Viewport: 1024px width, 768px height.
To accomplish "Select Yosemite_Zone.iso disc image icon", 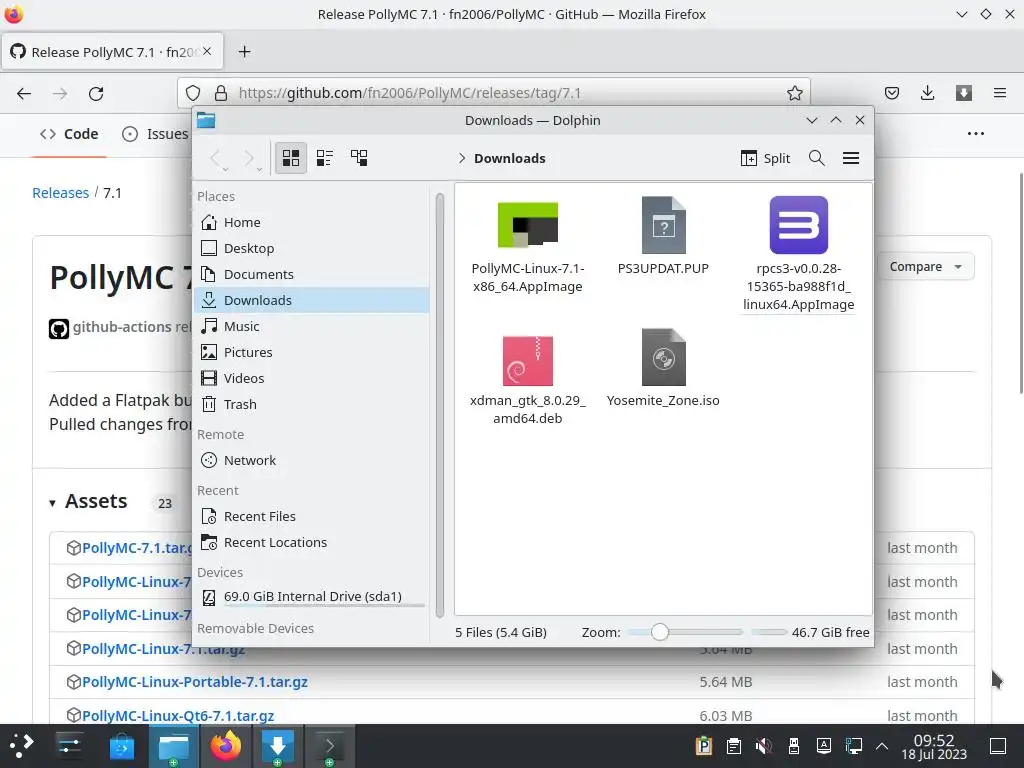I will coord(664,357).
